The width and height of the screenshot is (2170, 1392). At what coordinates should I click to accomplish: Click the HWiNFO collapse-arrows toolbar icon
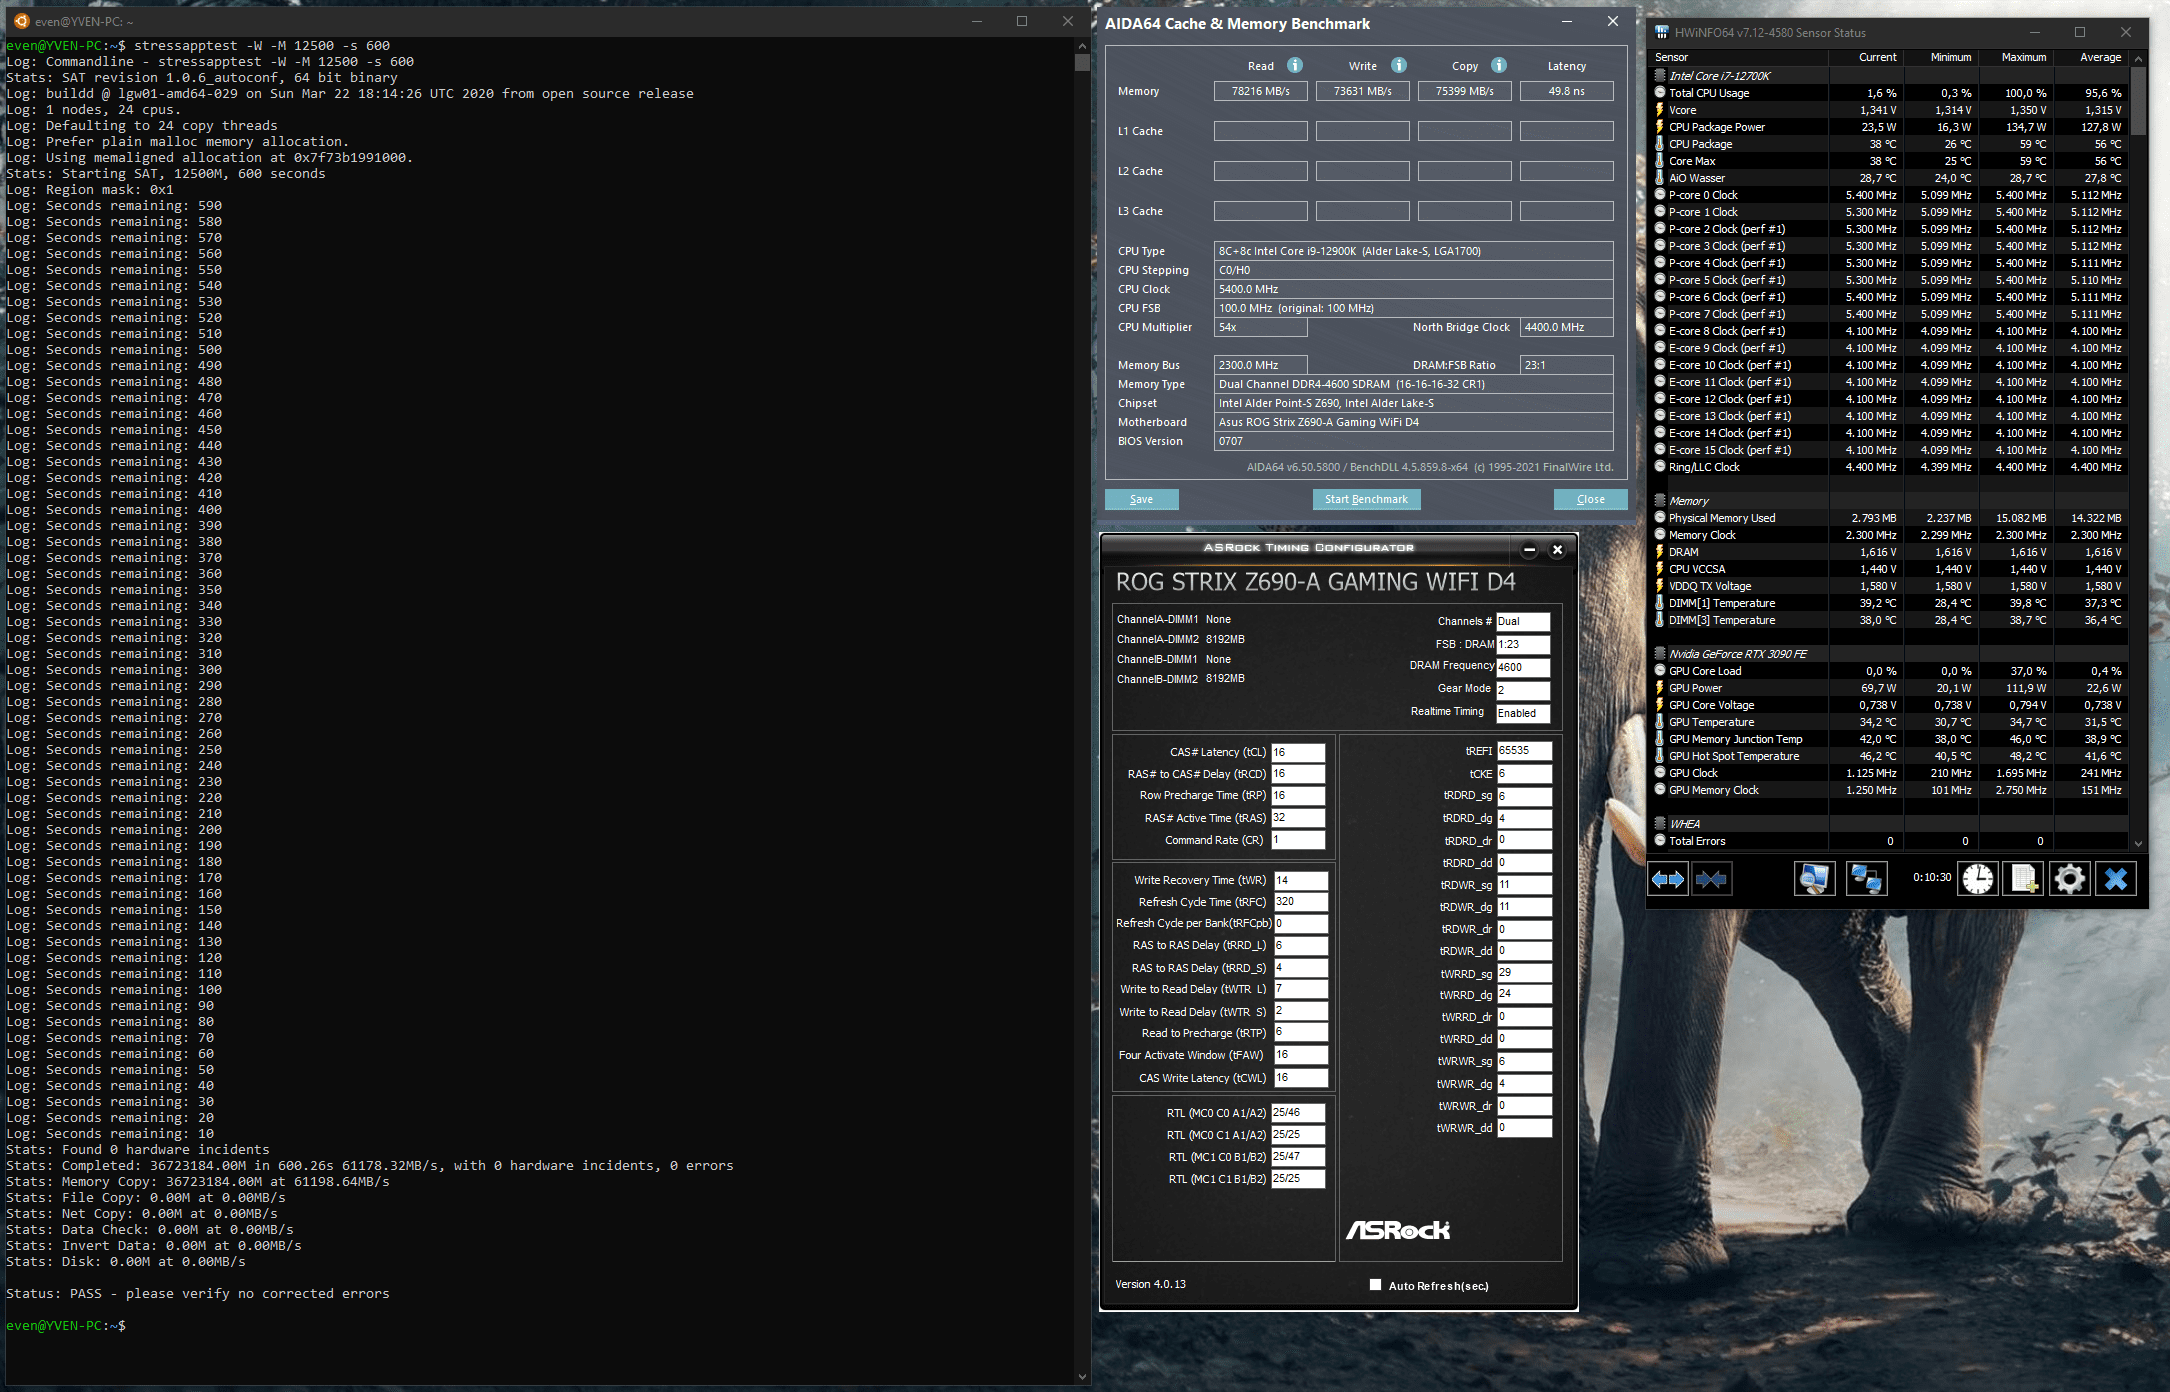click(1711, 879)
